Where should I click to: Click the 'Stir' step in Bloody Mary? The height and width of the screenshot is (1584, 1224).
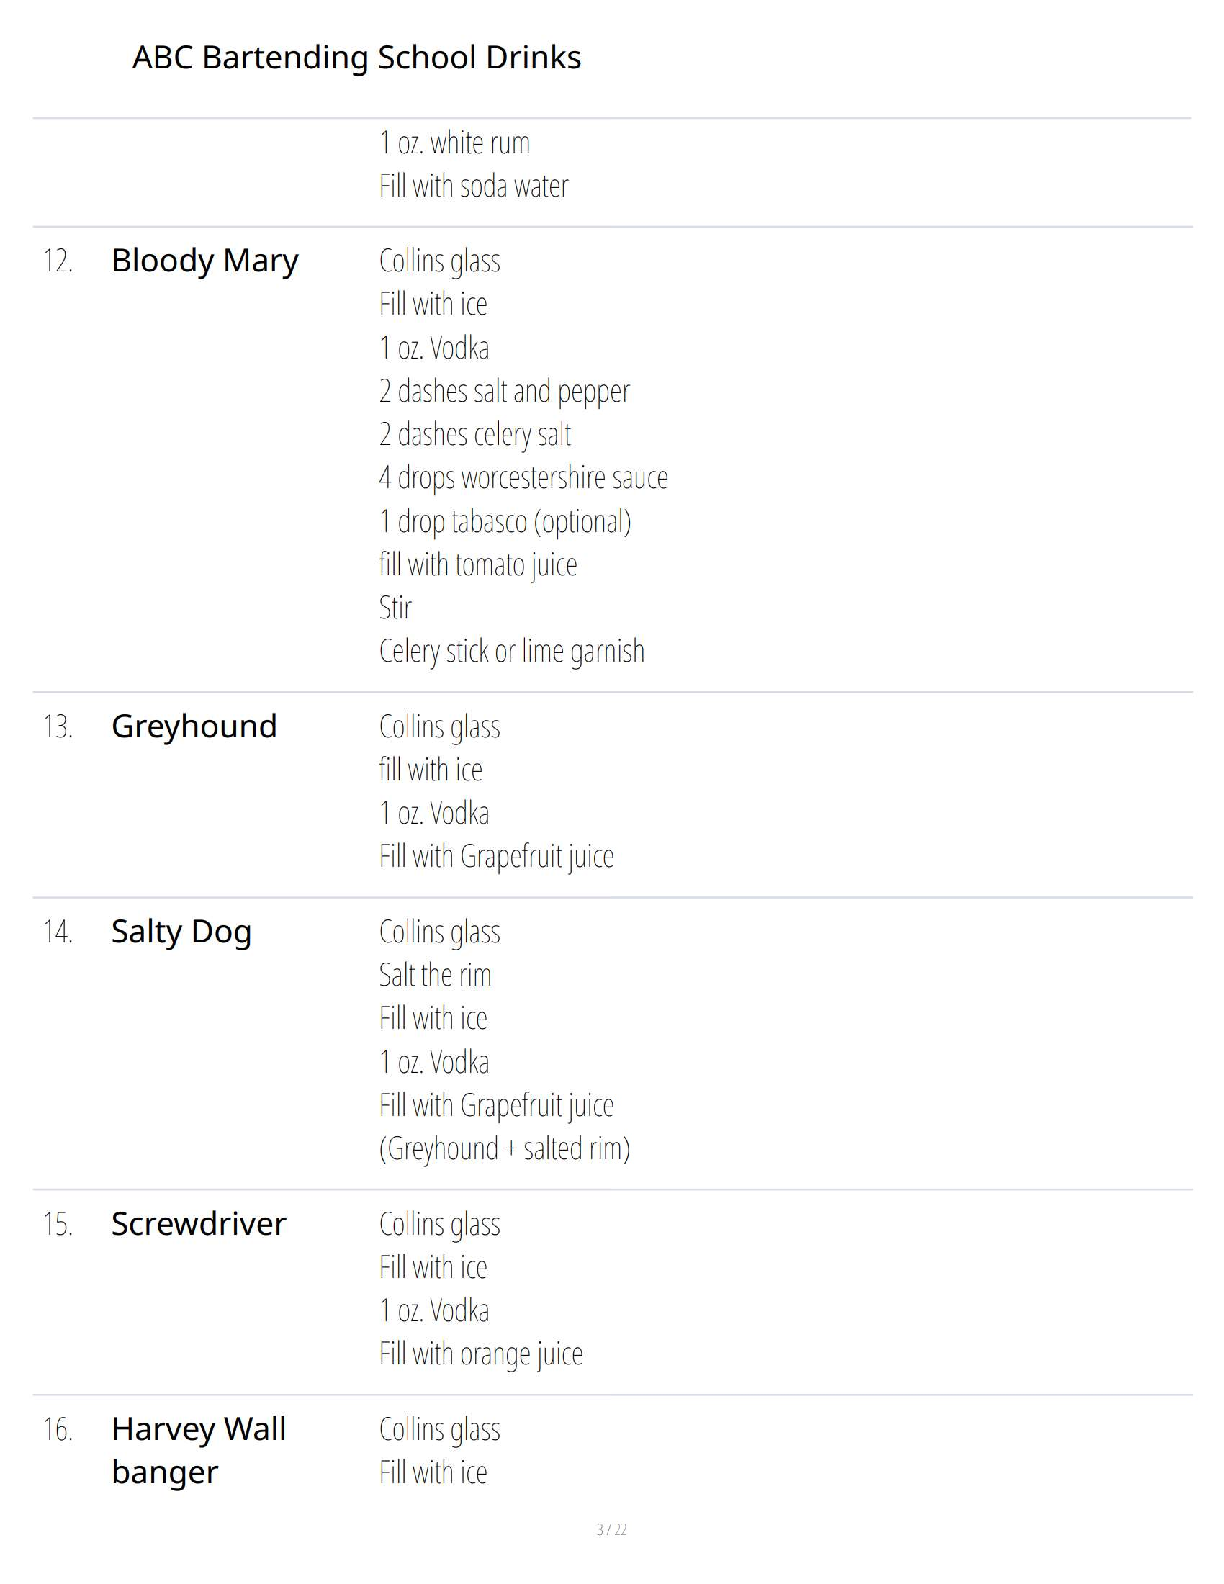click(x=395, y=608)
